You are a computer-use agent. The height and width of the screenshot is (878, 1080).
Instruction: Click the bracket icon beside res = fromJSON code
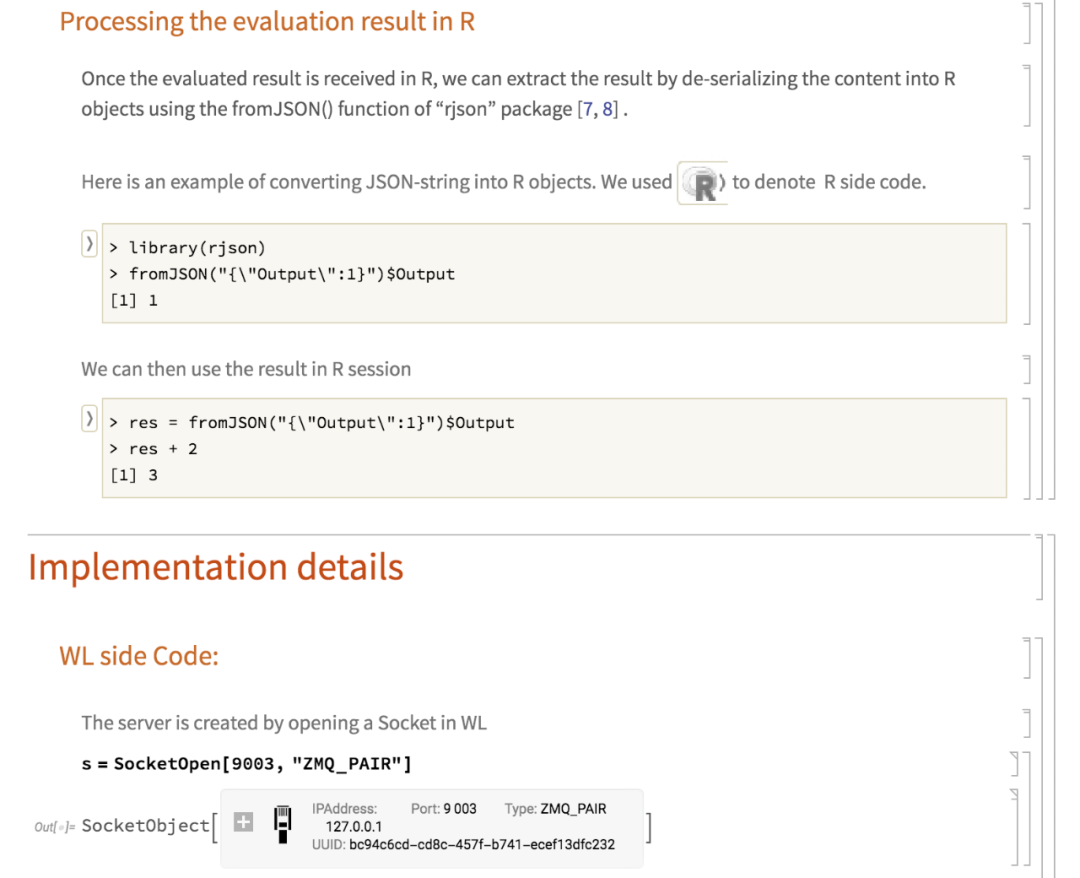click(x=90, y=419)
